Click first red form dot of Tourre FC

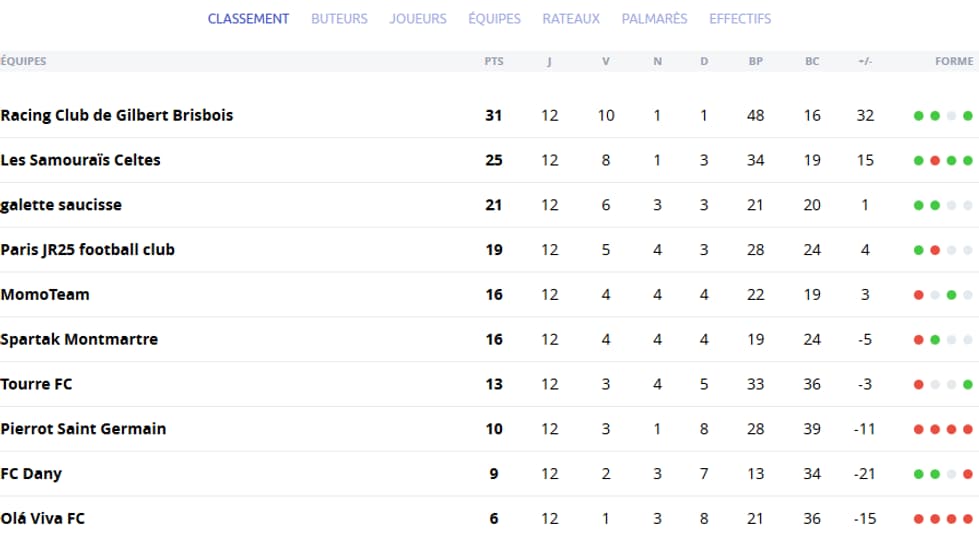tap(918, 384)
